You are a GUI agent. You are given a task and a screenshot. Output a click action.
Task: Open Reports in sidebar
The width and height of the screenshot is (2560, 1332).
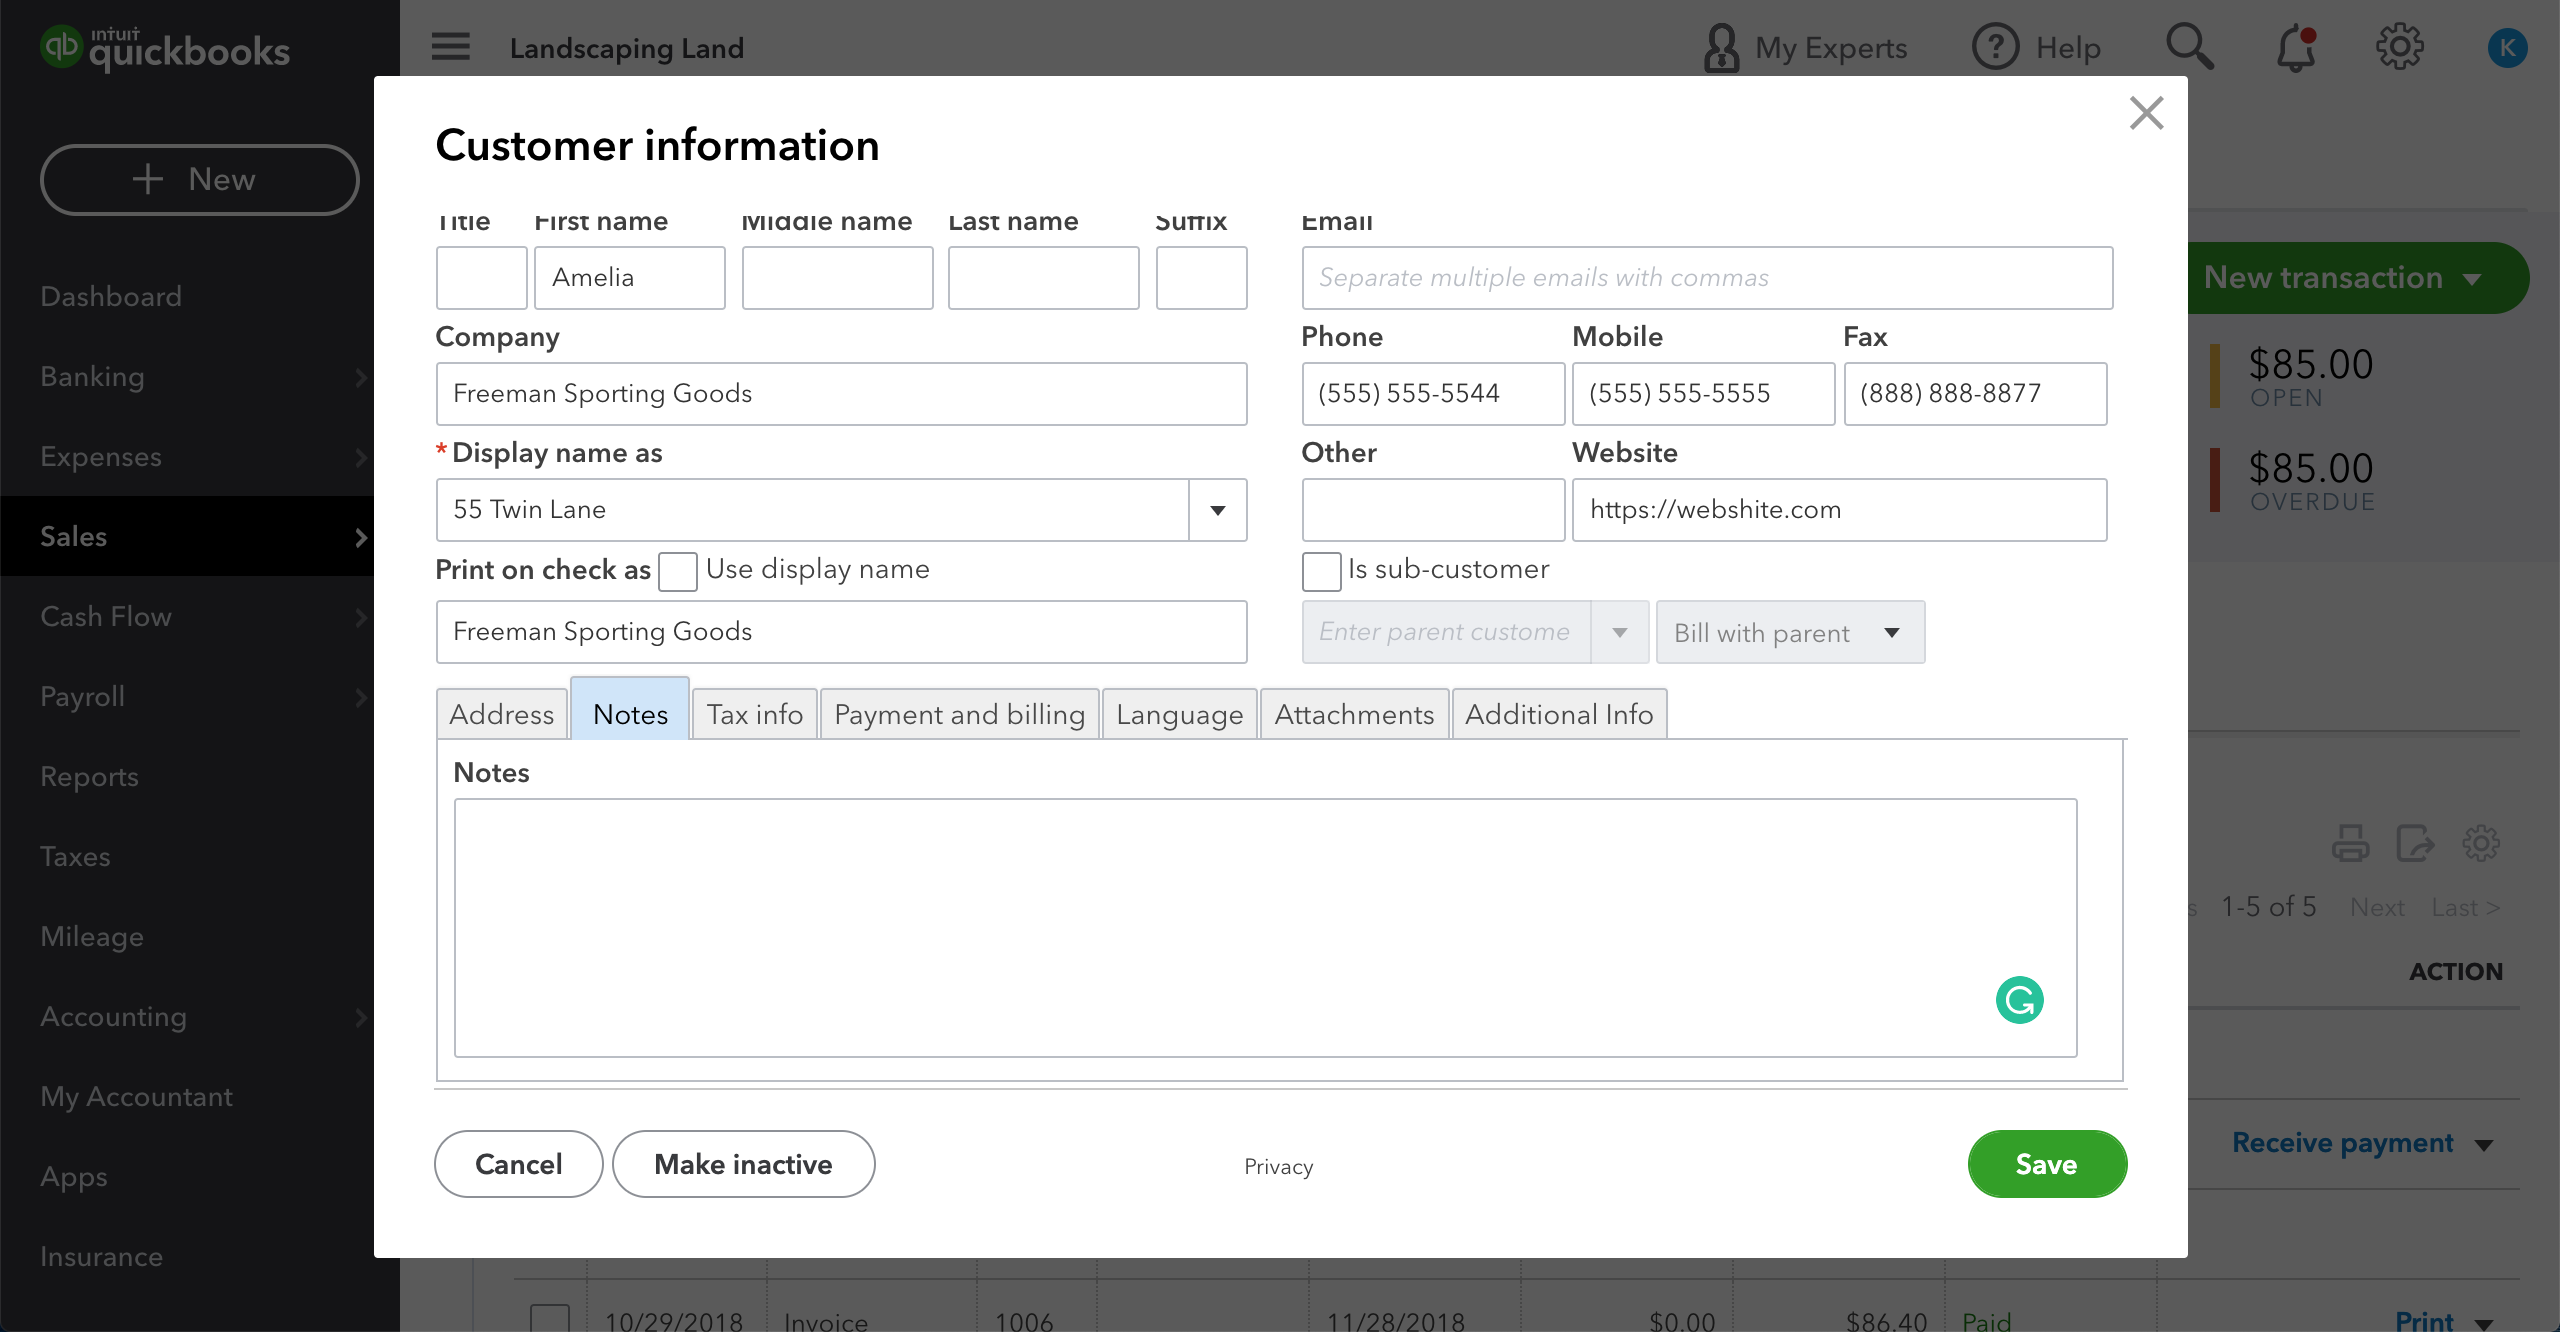coord(89,777)
